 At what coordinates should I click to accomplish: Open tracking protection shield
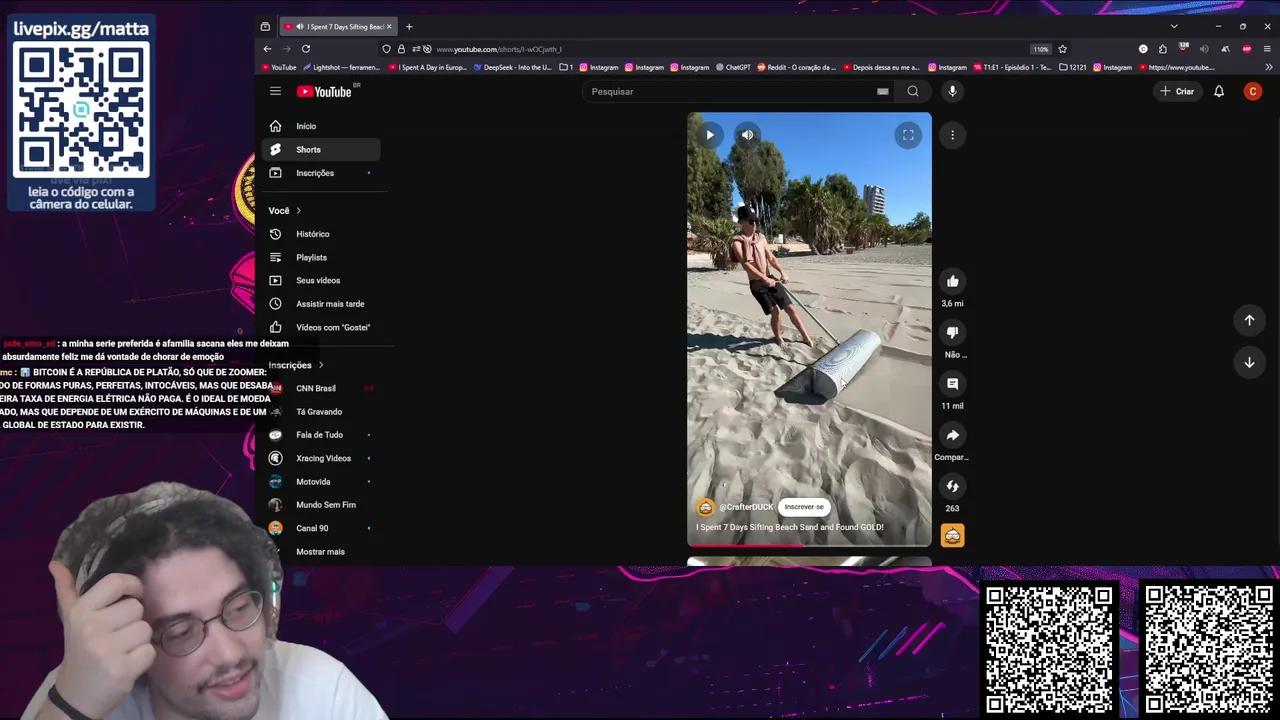[387, 49]
